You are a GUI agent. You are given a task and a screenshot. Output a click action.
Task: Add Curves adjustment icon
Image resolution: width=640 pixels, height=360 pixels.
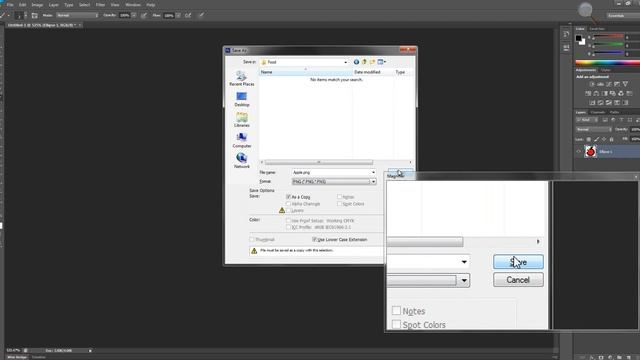[x=609, y=84]
